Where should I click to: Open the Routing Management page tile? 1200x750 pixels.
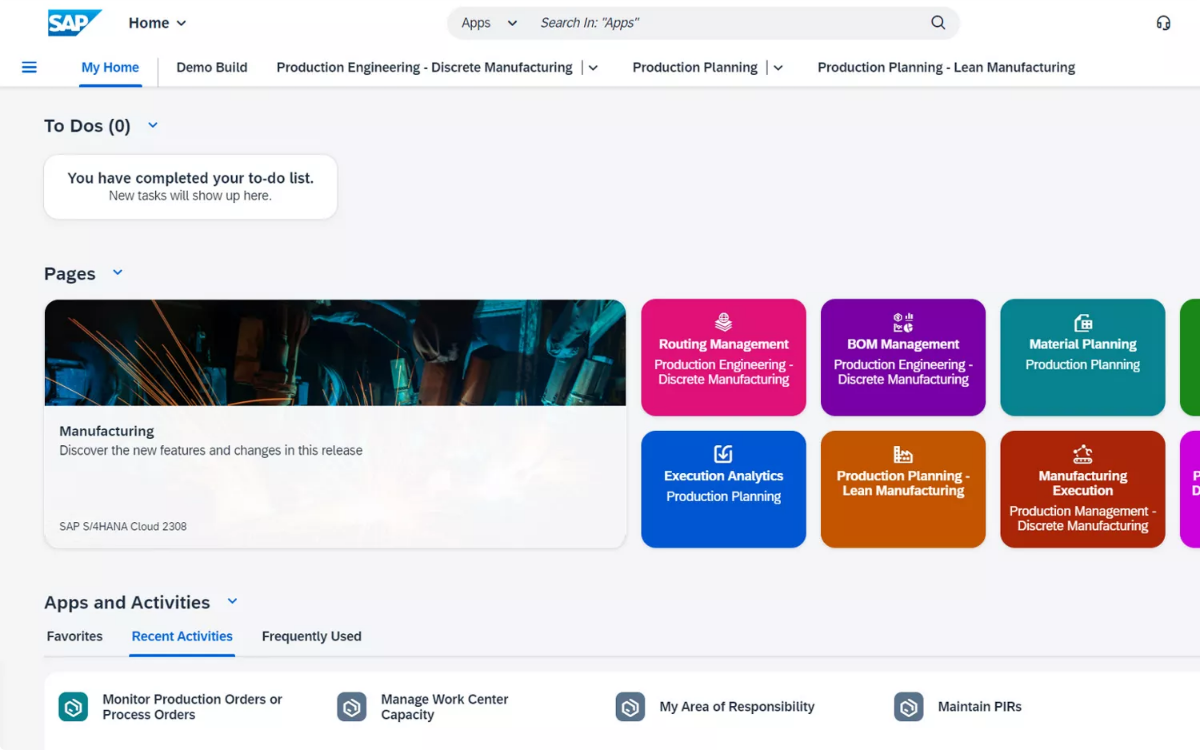coord(723,357)
